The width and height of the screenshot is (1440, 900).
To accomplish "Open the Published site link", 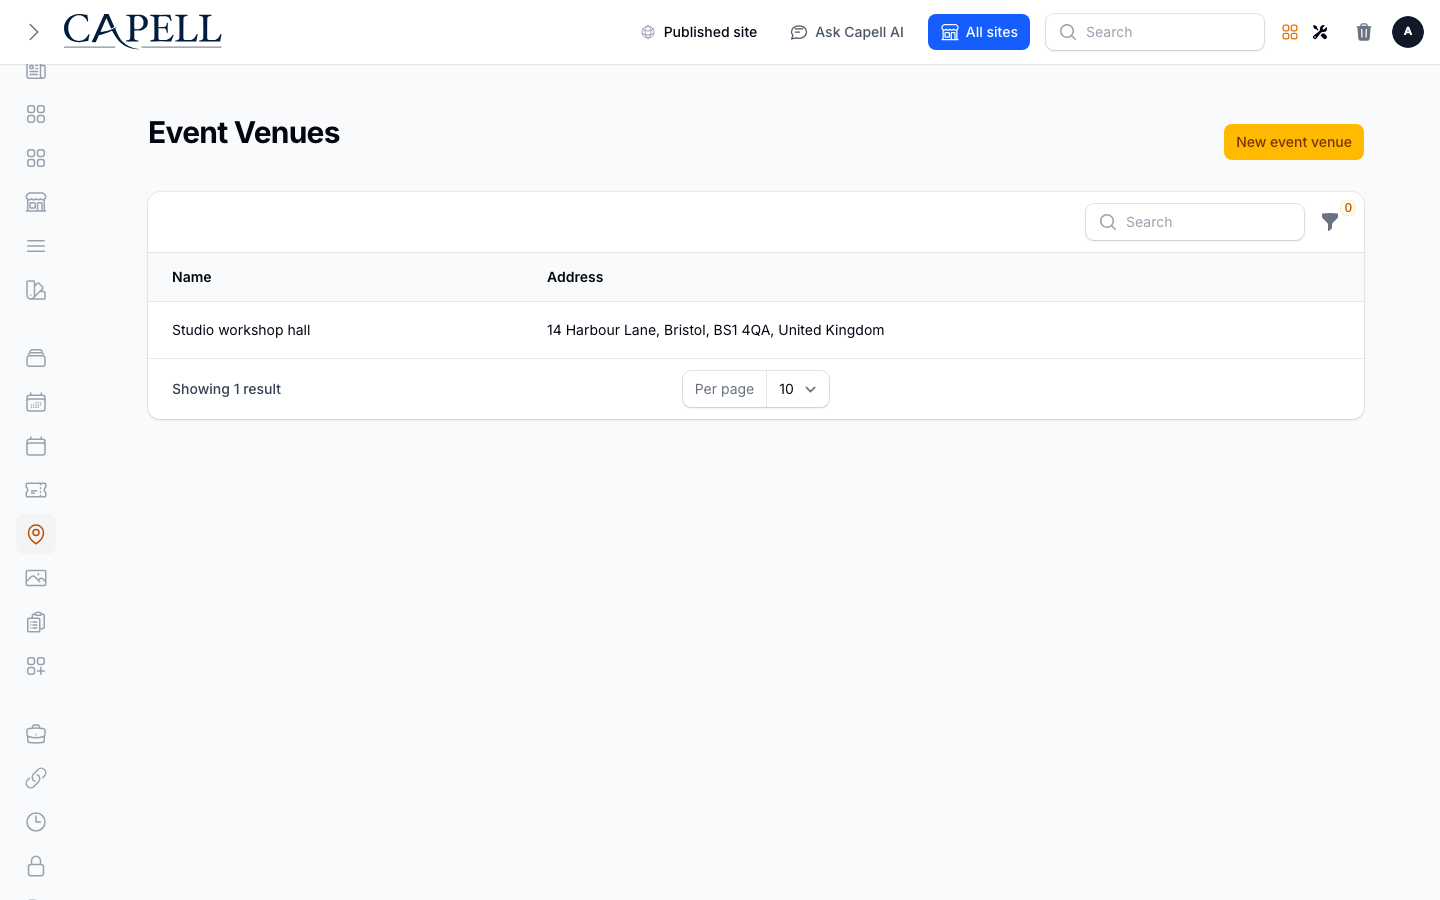I will [x=699, y=32].
